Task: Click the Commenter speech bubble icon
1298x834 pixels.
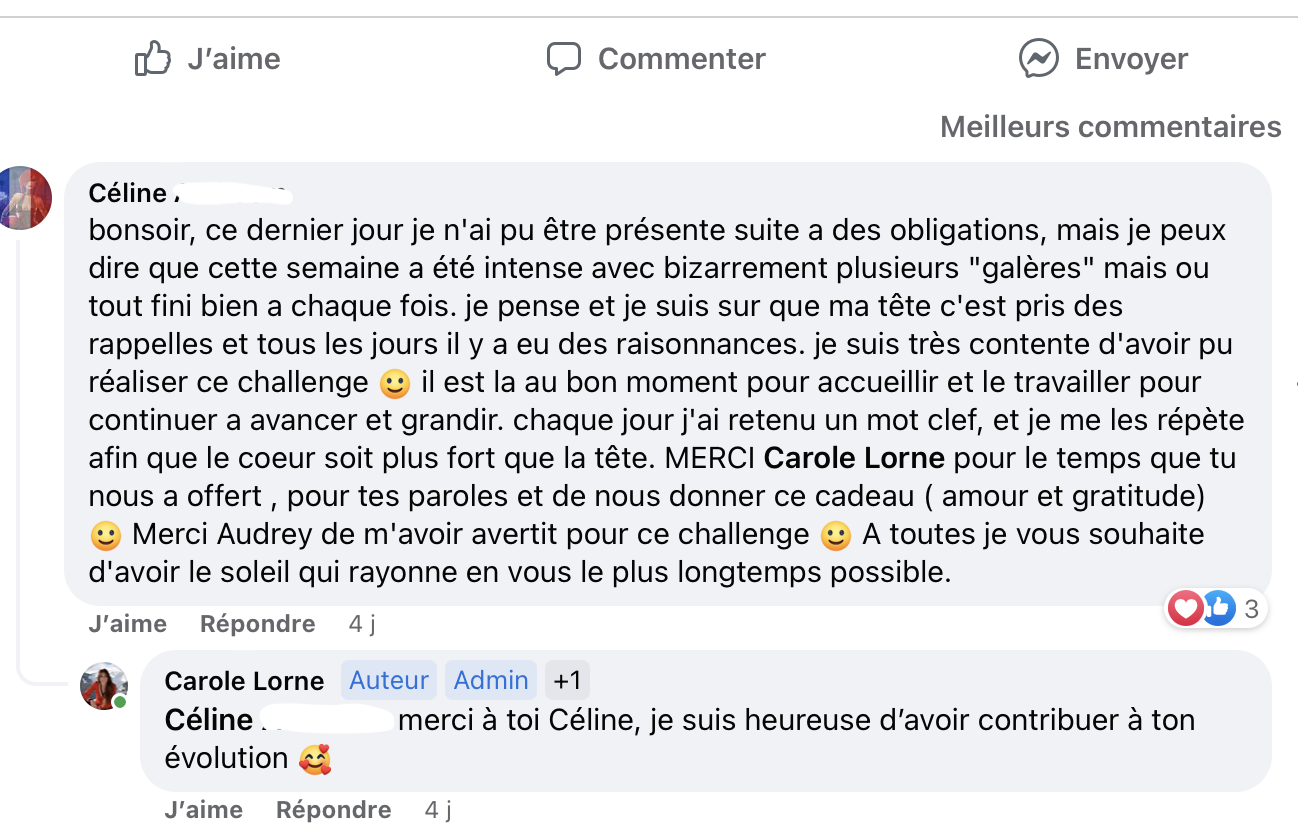Action: click(x=564, y=59)
